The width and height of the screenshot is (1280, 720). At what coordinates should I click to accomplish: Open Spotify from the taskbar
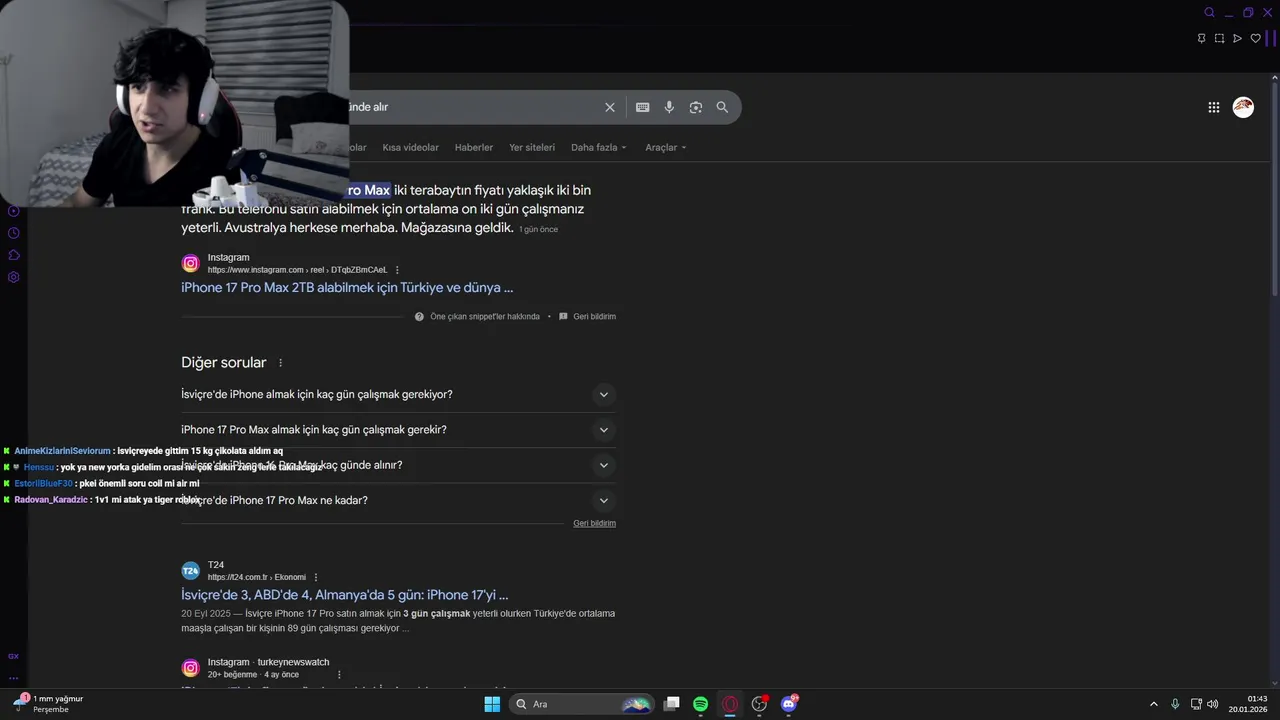[x=701, y=704]
